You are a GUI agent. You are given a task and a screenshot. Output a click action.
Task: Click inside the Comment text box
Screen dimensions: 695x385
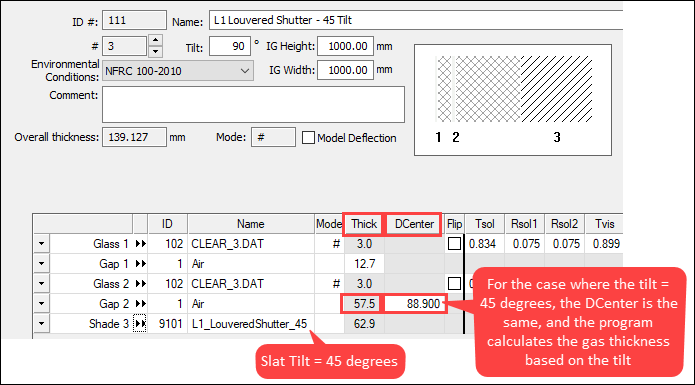point(253,105)
